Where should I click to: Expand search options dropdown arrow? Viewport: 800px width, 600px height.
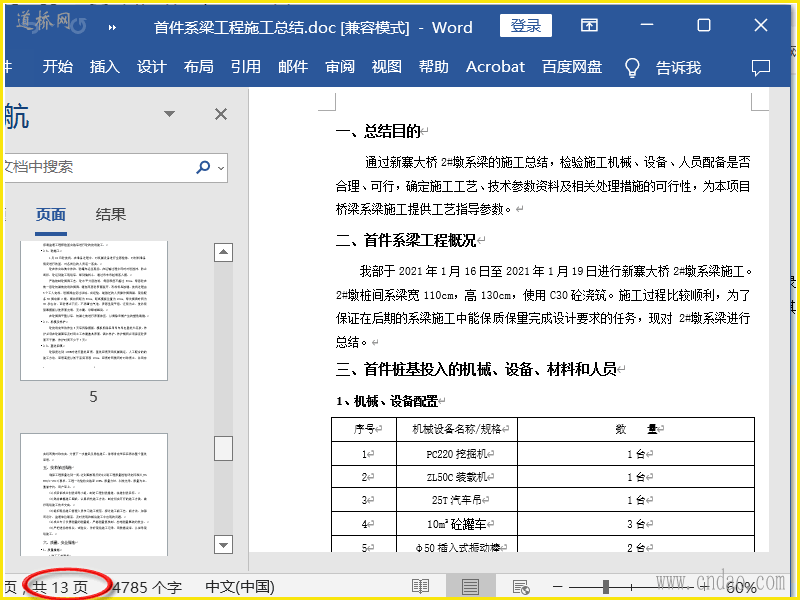click(x=221, y=167)
